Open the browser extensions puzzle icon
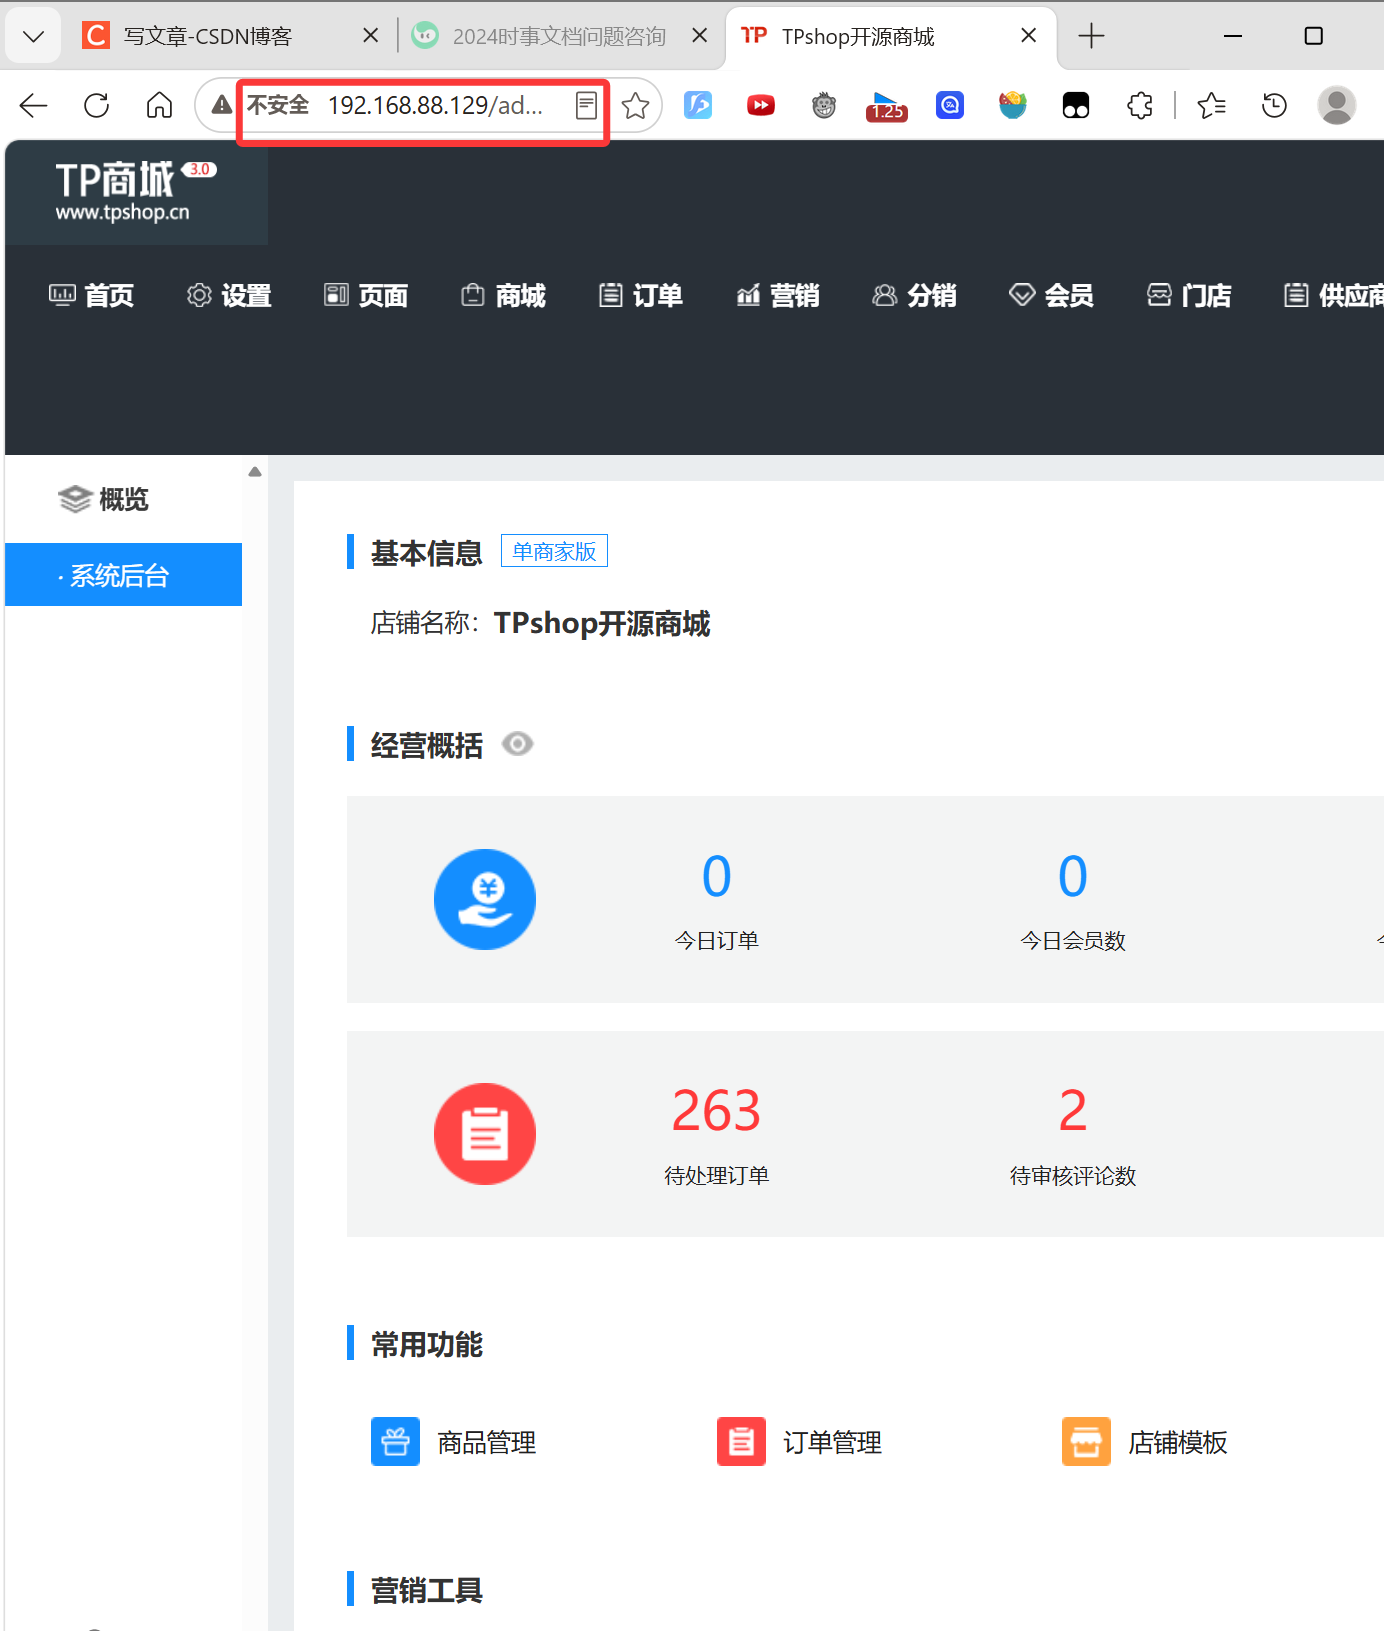The width and height of the screenshot is (1384, 1631). pyautogui.click(x=1139, y=105)
